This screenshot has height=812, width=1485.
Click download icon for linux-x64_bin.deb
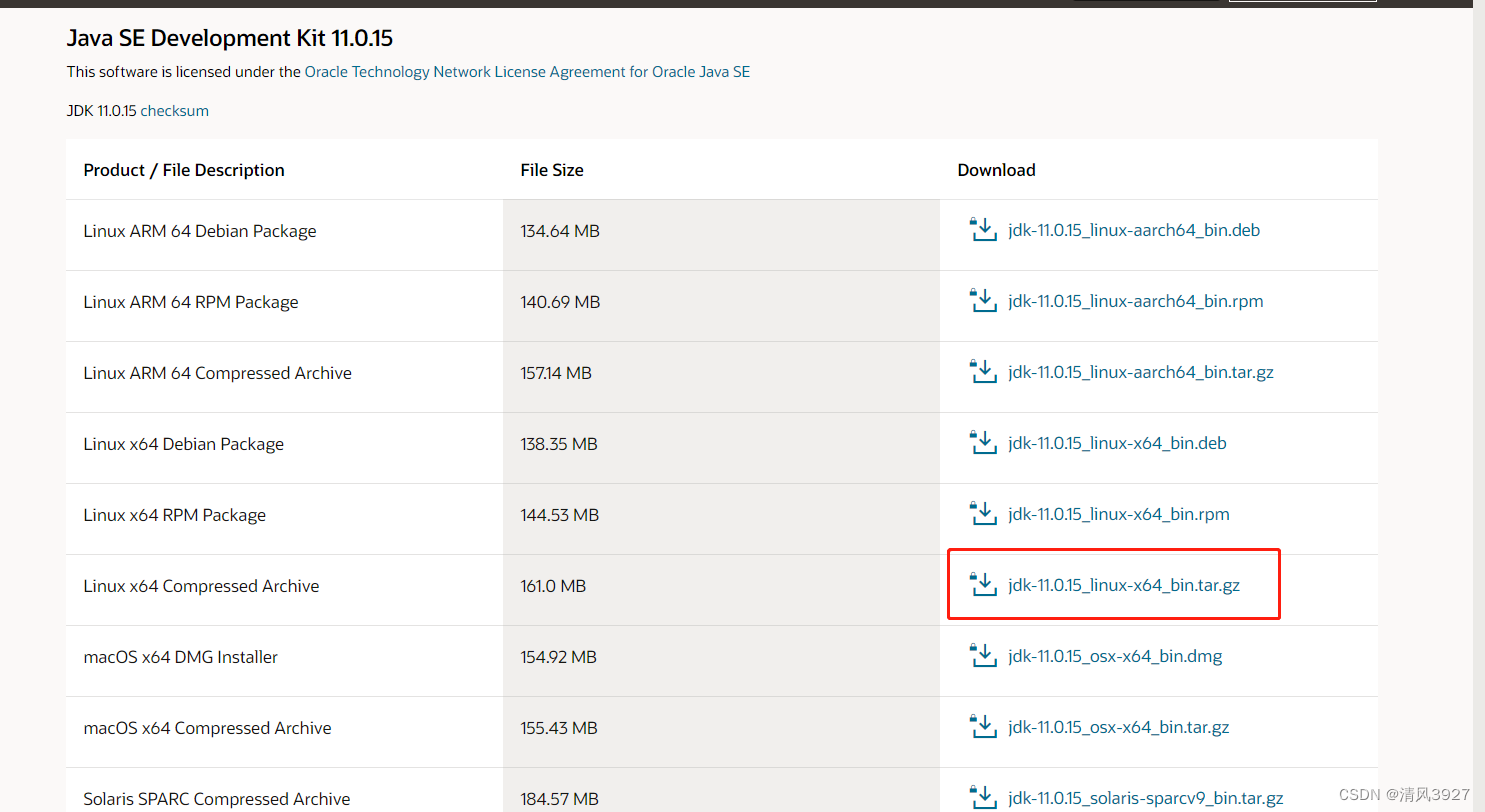click(x=984, y=442)
